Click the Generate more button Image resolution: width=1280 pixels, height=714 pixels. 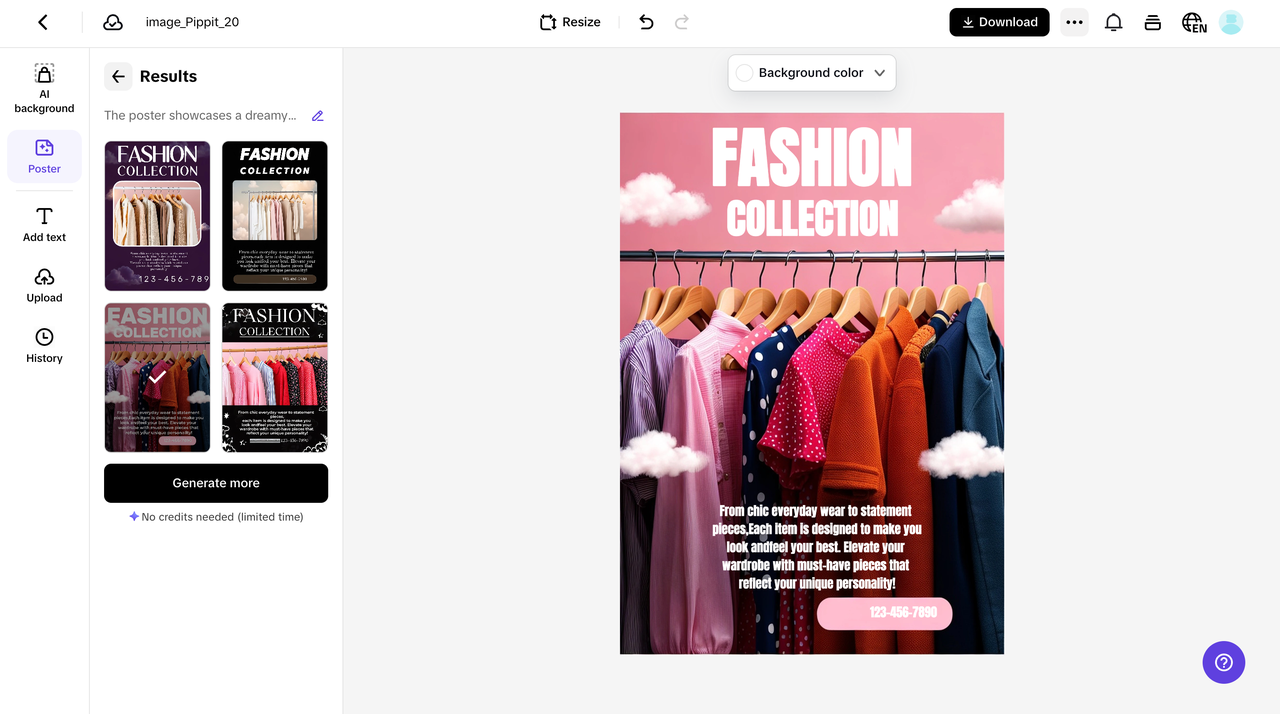tap(216, 483)
